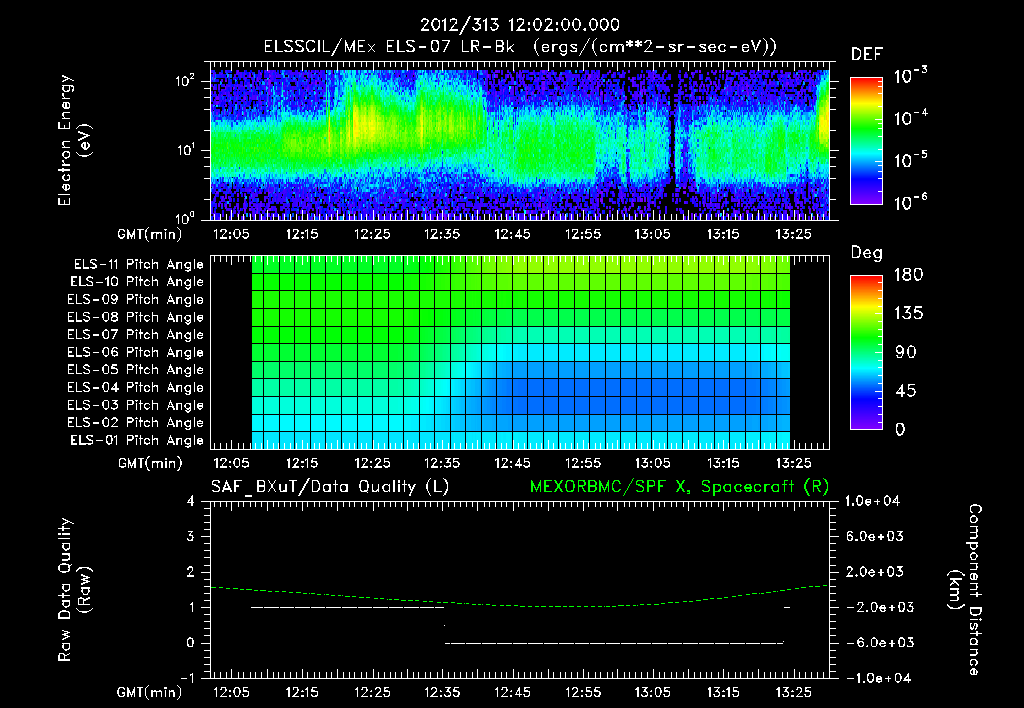
Task: Click the 2 tick on the data quality axis
Action: click(x=190, y=571)
